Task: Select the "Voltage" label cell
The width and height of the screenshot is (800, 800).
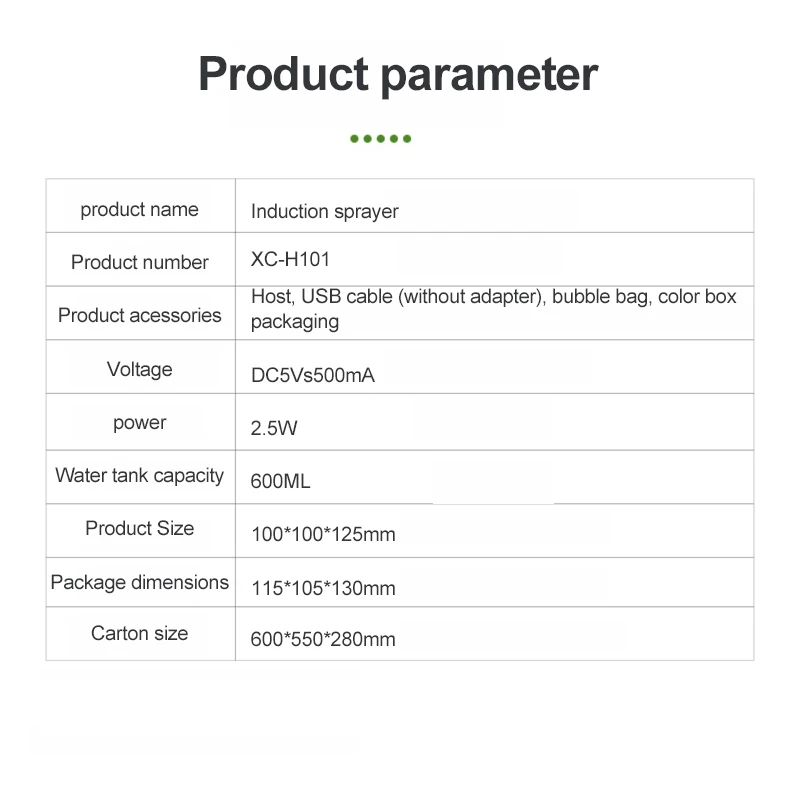Action: tap(140, 369)
